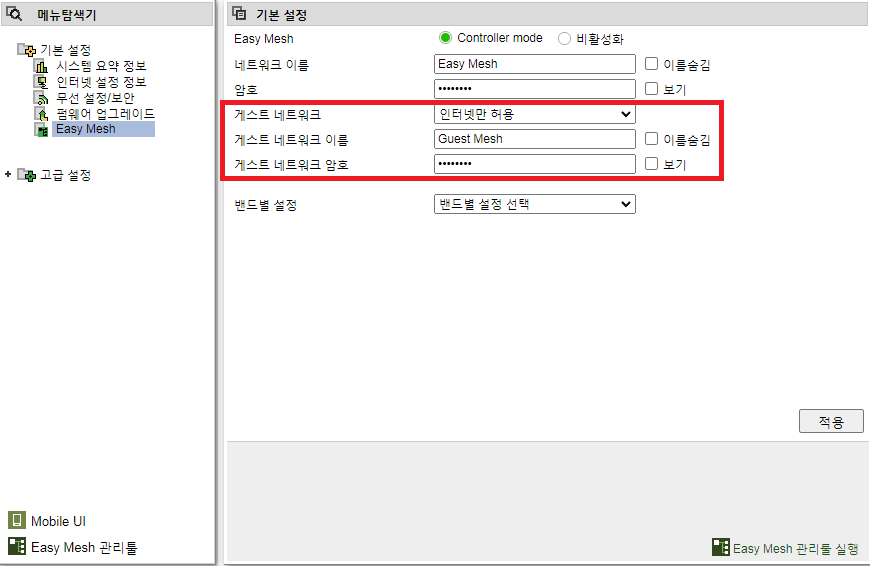Open the 게스트 네트워크 dropdown

[534, 114]
